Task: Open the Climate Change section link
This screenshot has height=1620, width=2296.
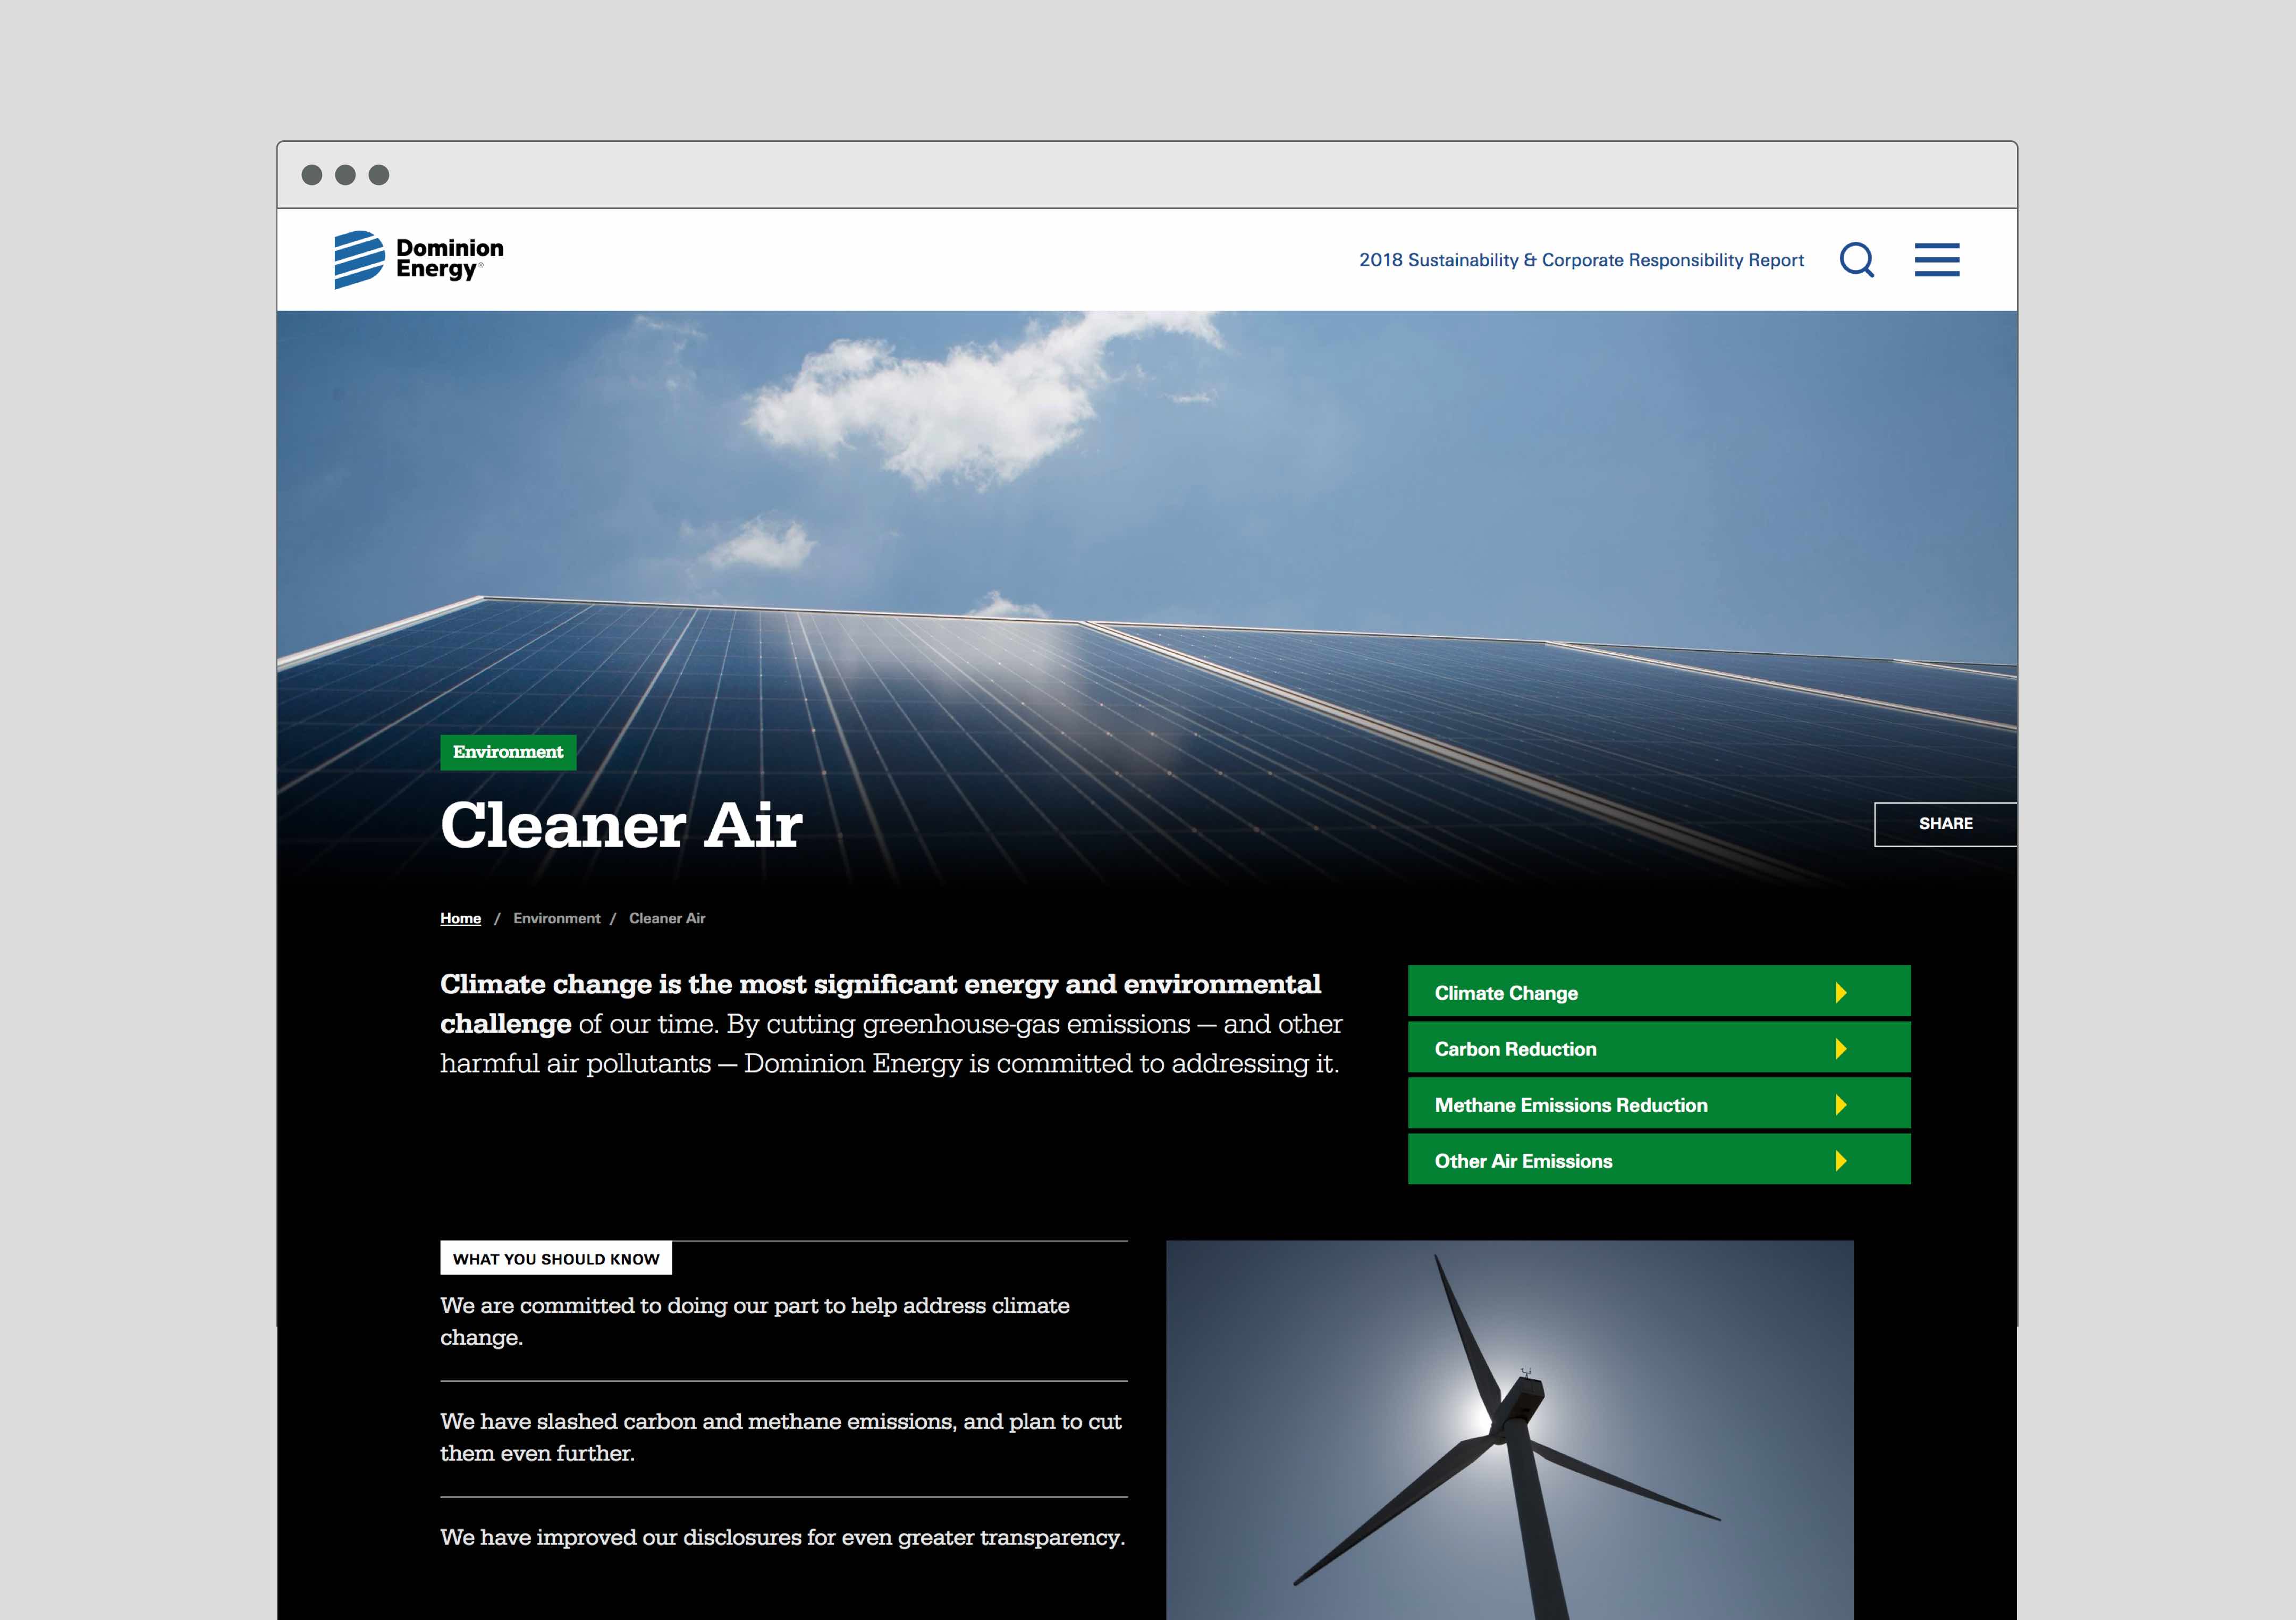Action: pos(1659,991)
